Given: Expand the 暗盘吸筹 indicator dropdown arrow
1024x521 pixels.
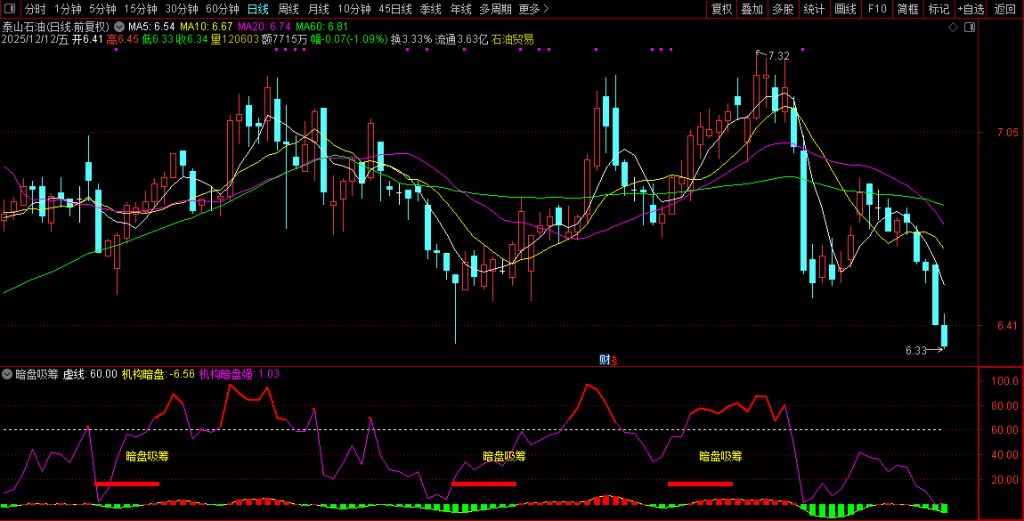Looking at the screenshot, I should (x=8, y=374).
